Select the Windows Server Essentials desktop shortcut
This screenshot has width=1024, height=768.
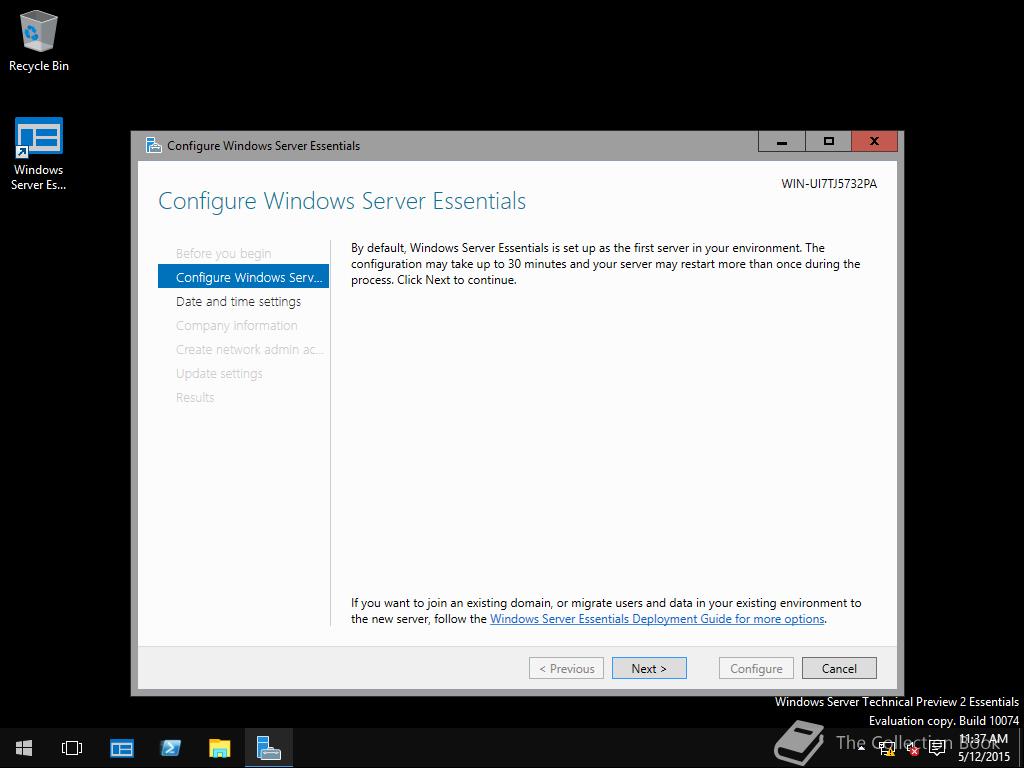39,155
